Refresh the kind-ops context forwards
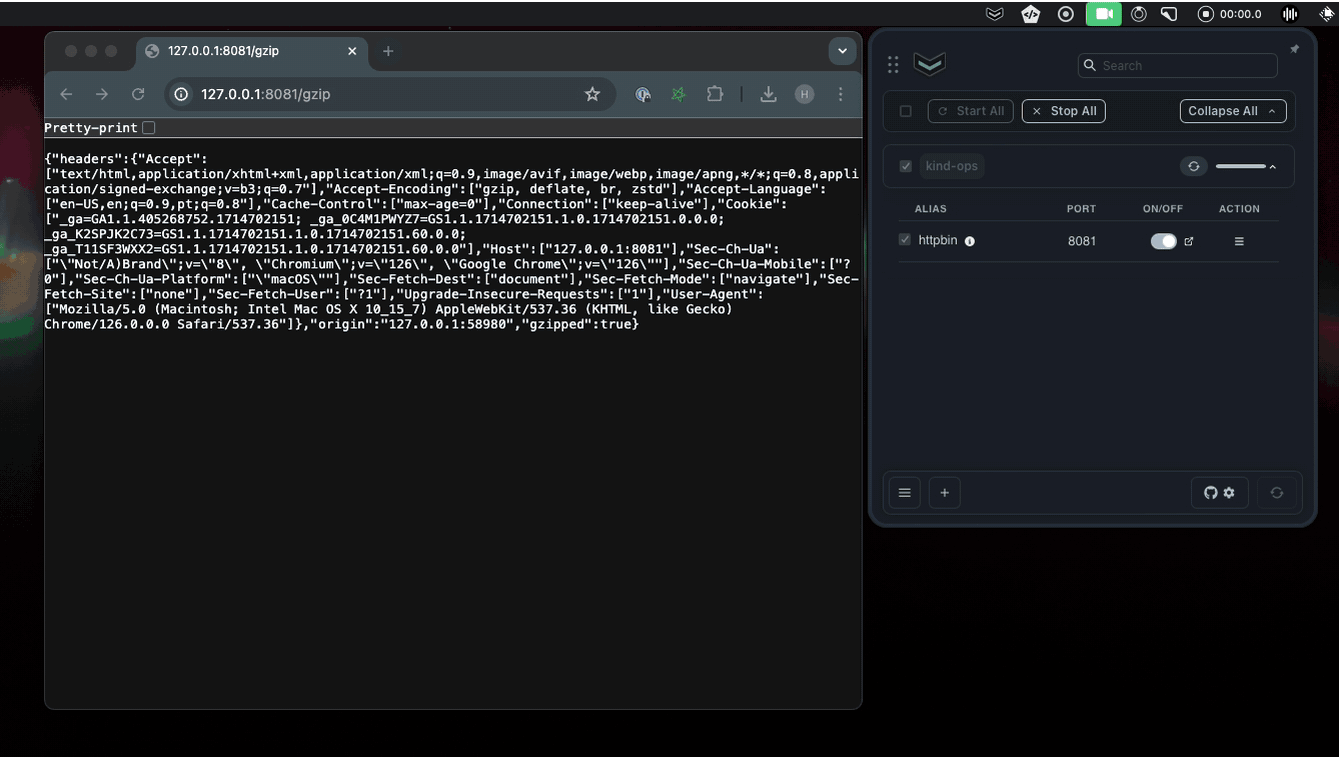The width and height of the screenshot is (1339, 757). (x=1193, y=166)
